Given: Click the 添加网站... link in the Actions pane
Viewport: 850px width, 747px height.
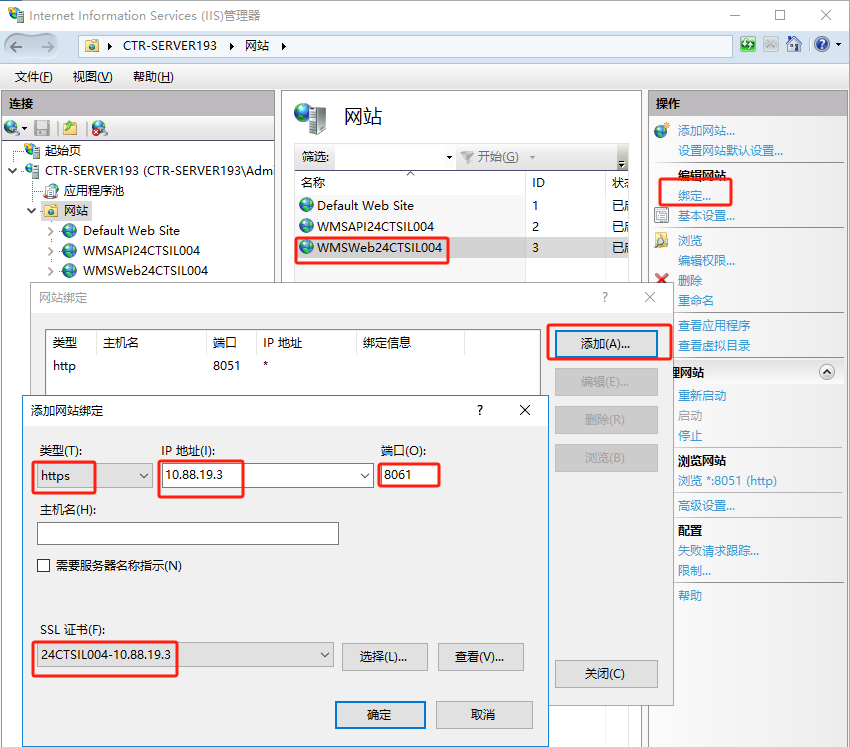Looking at the screenshot, I should coord(706,131).
